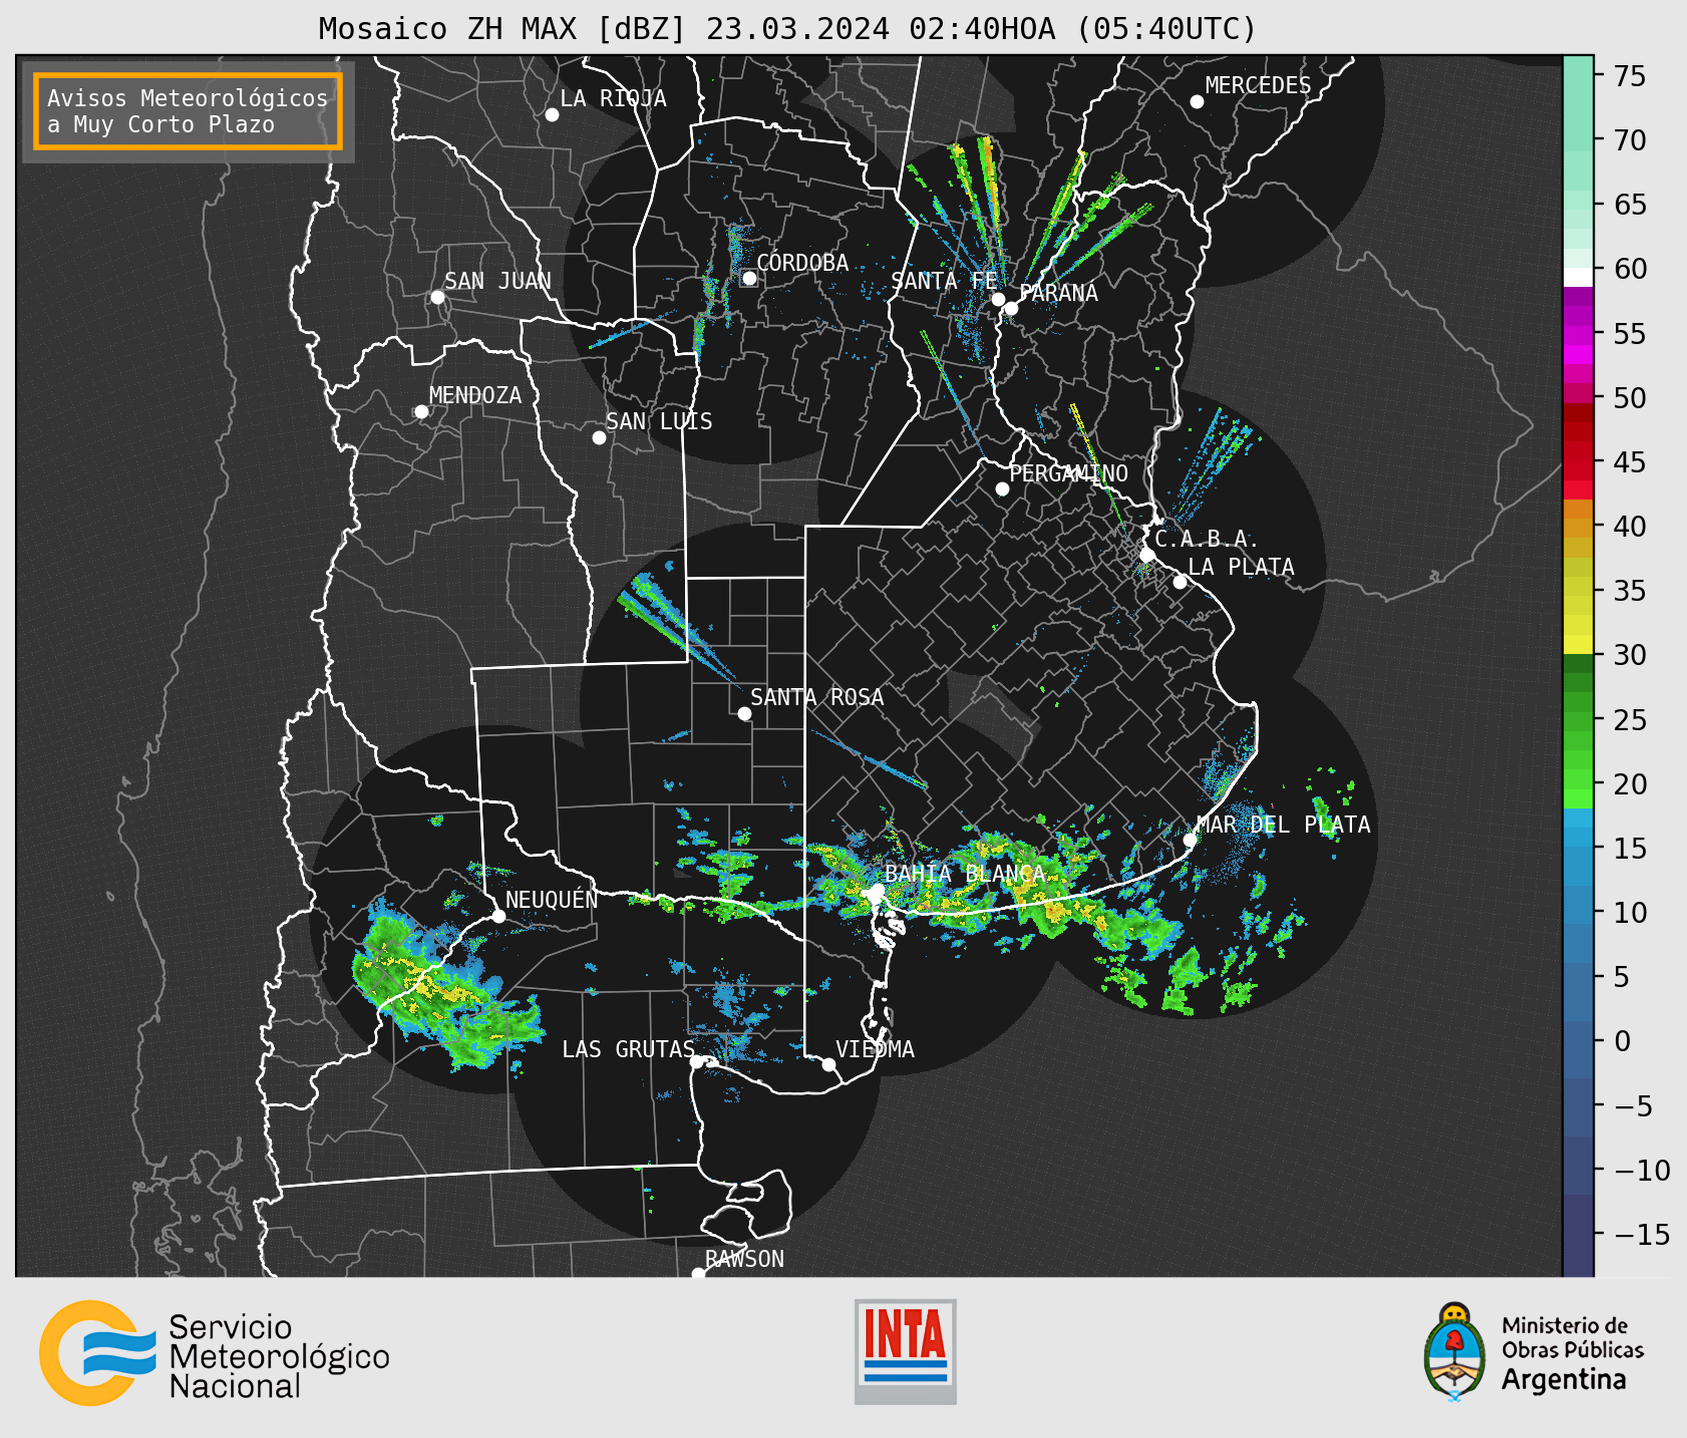Click the MERCEDES city marker dot
This screenshot has width=1687, height=1438.
click(x=1197, y=102)
